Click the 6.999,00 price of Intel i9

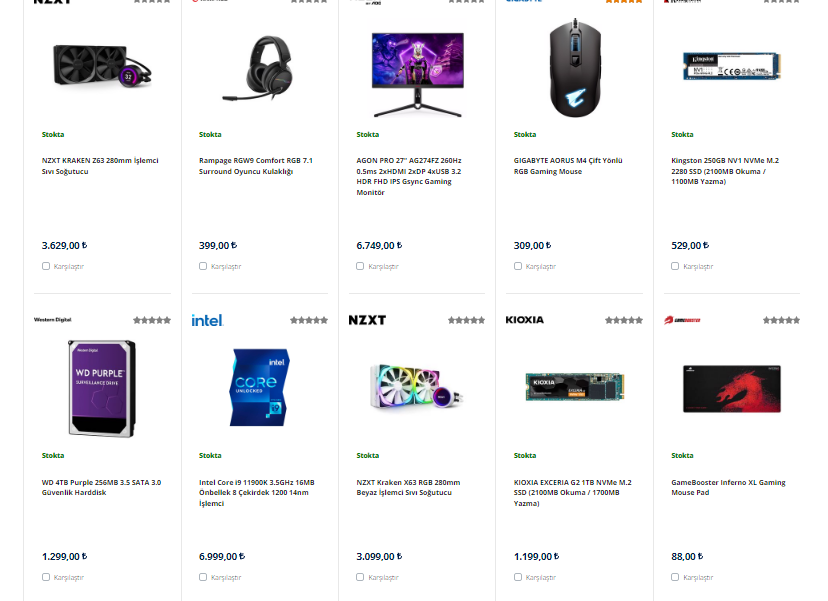click(x=222, y=557)
